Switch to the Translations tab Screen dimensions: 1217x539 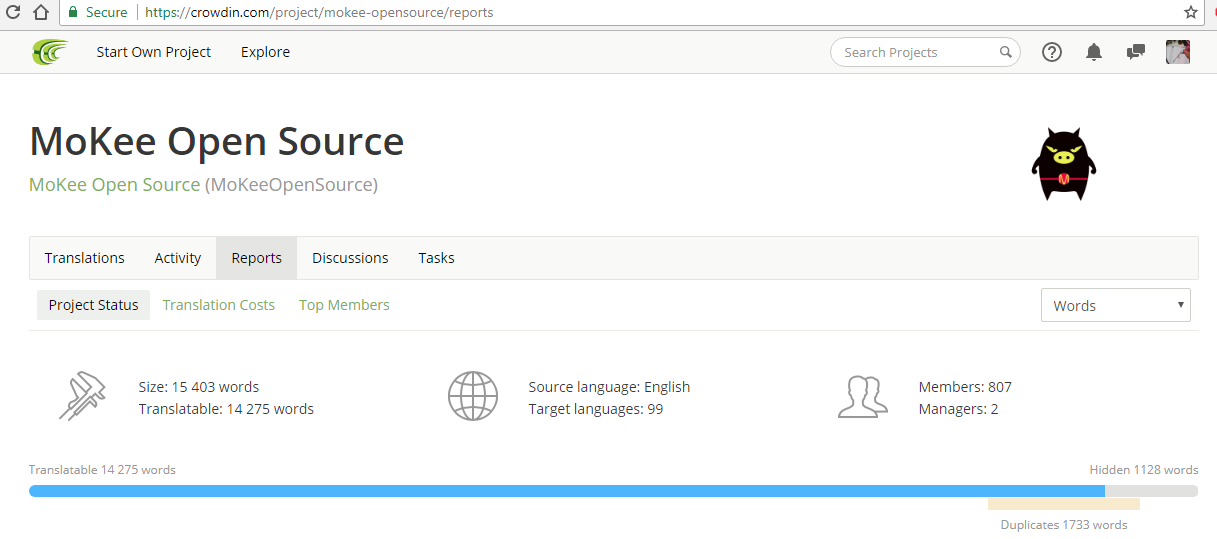(x=85, y=258)
